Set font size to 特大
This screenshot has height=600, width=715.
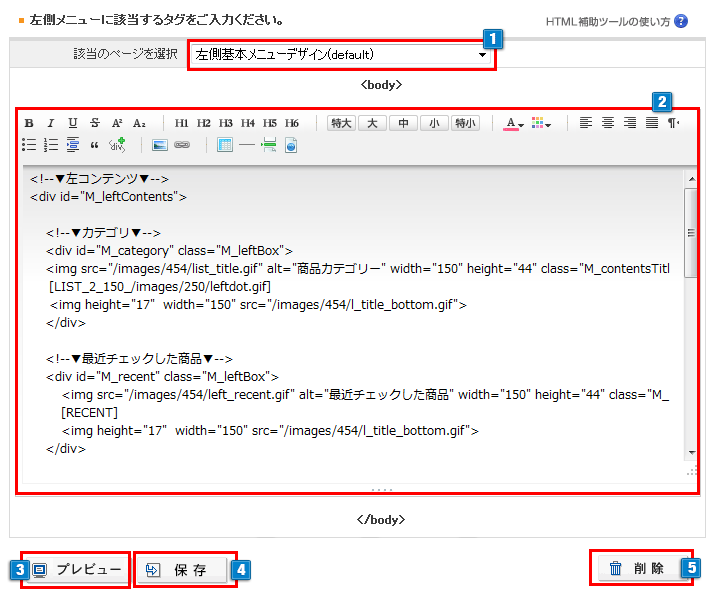342,123
